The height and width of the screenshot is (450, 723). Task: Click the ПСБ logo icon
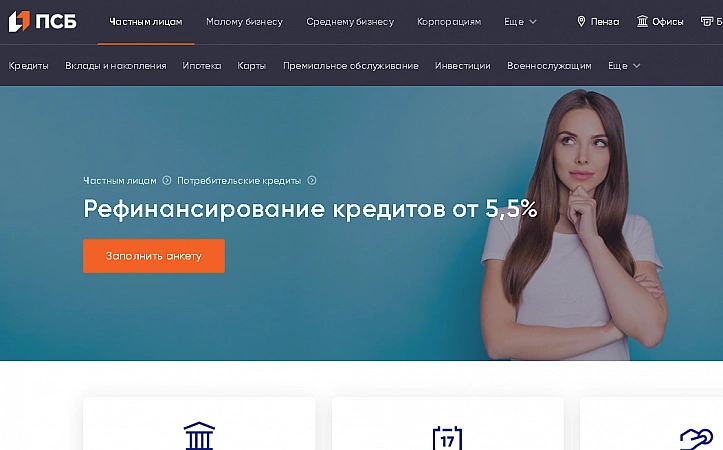point(19,21)
